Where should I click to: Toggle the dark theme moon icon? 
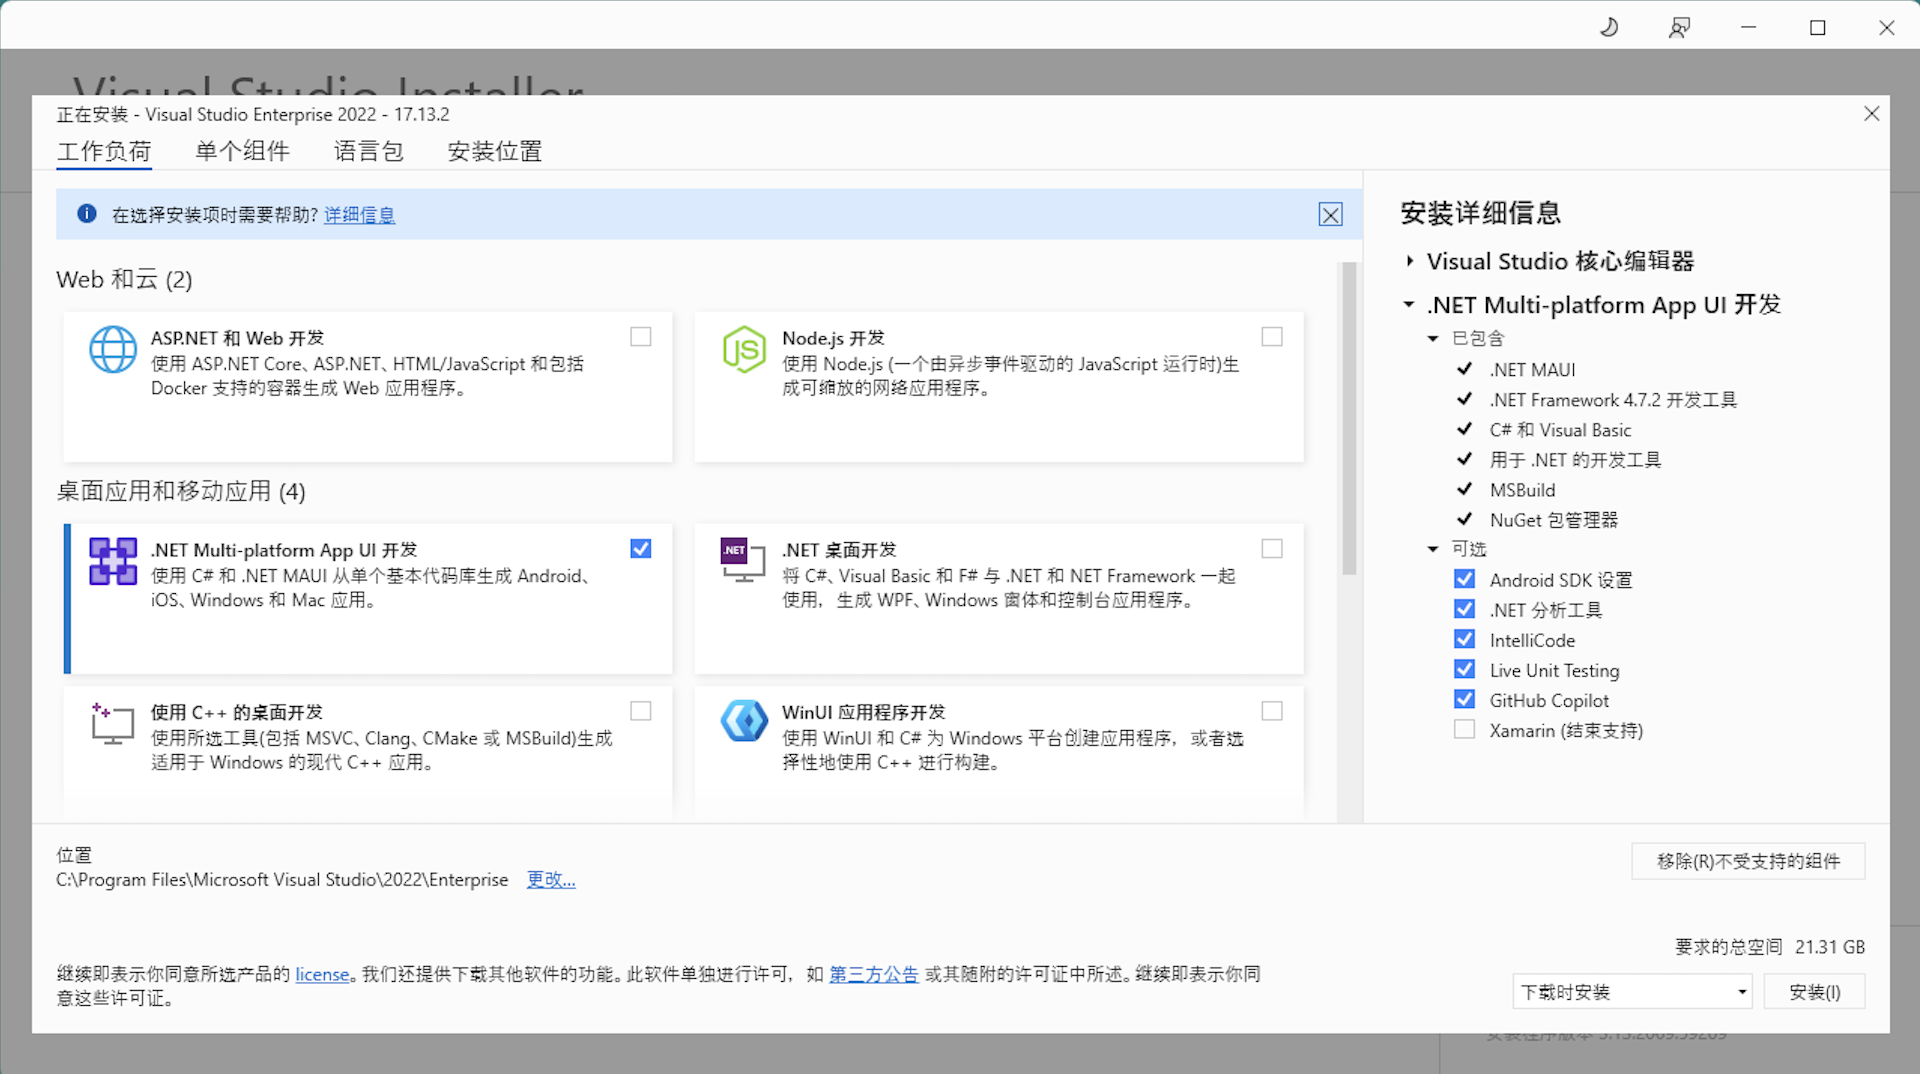click(1609, 27)
